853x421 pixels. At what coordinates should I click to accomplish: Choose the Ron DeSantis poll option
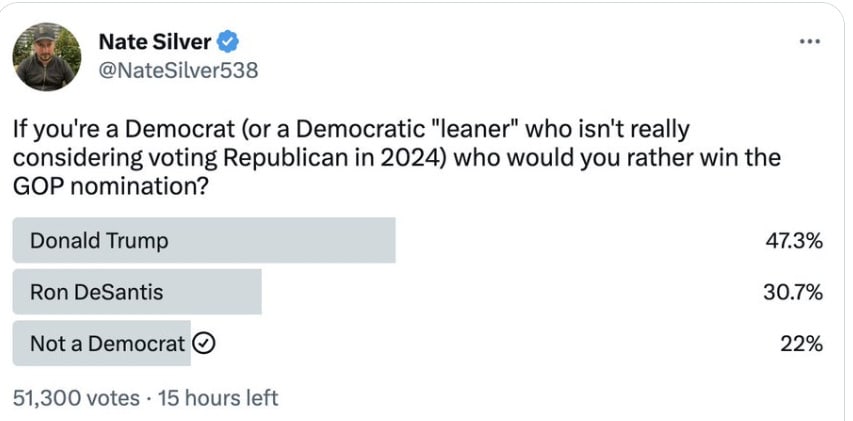[x=96, y=293]
